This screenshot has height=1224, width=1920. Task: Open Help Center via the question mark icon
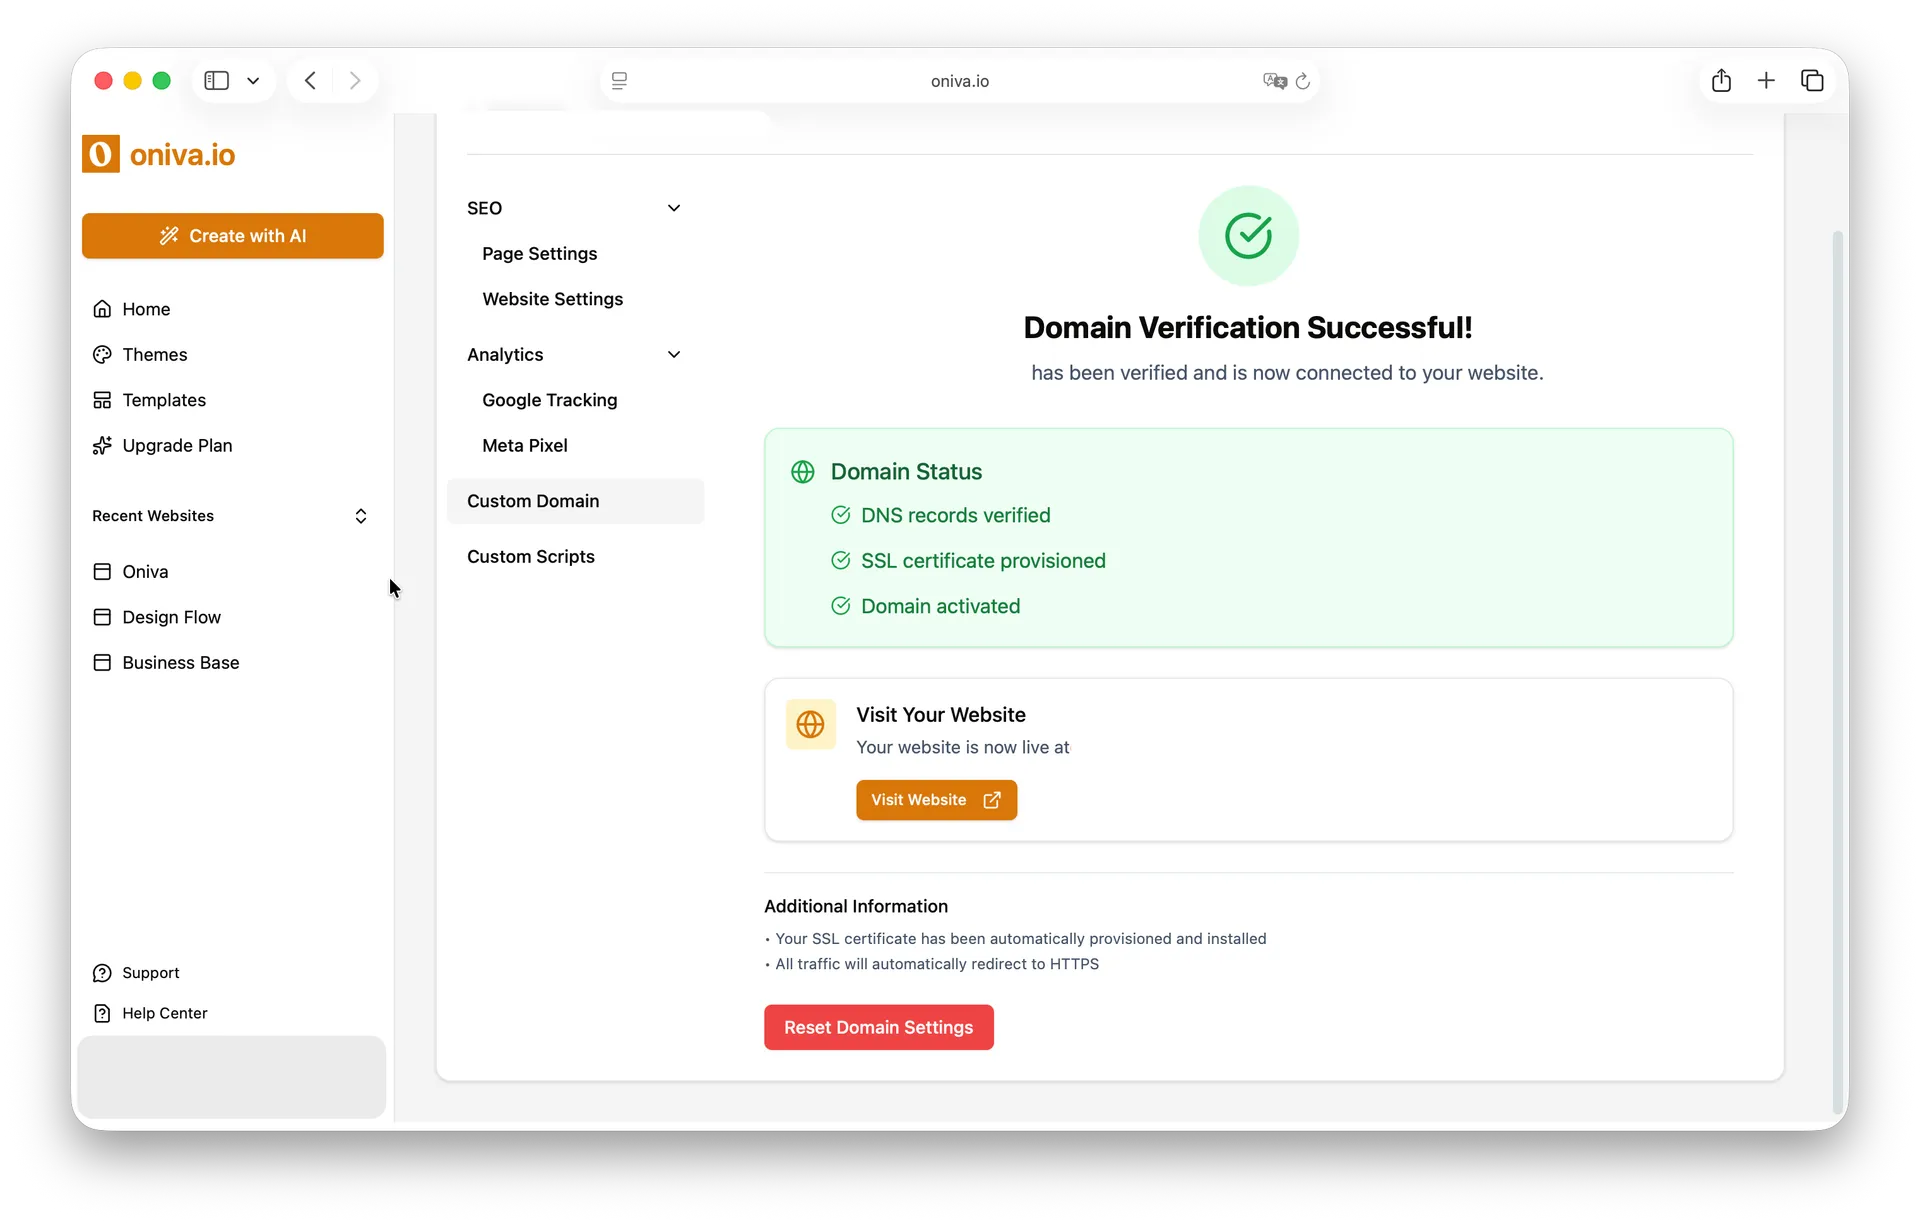(103, 1013)
